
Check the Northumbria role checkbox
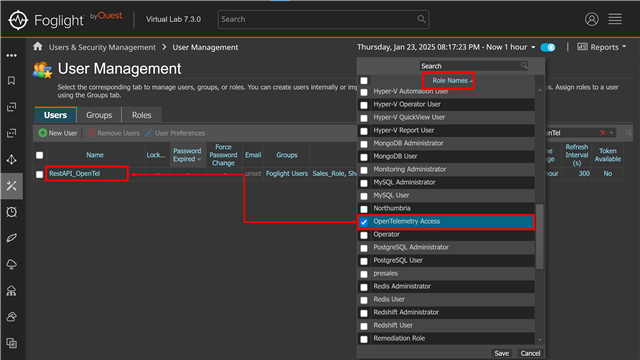tap(364, 209)
